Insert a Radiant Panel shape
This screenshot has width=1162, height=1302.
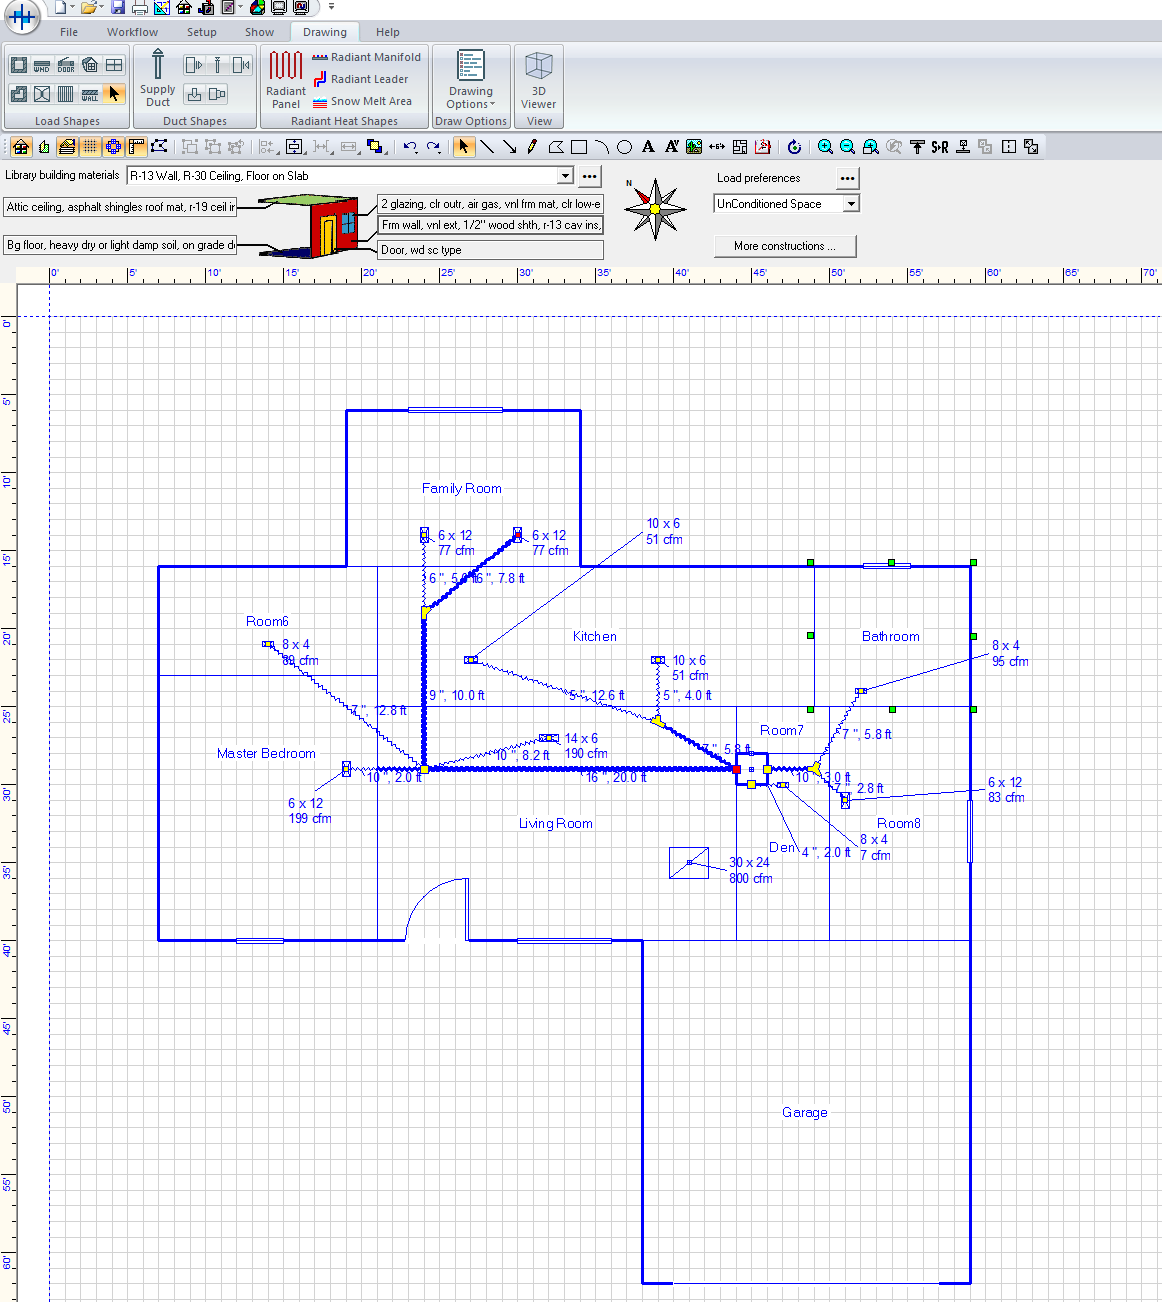286,79
